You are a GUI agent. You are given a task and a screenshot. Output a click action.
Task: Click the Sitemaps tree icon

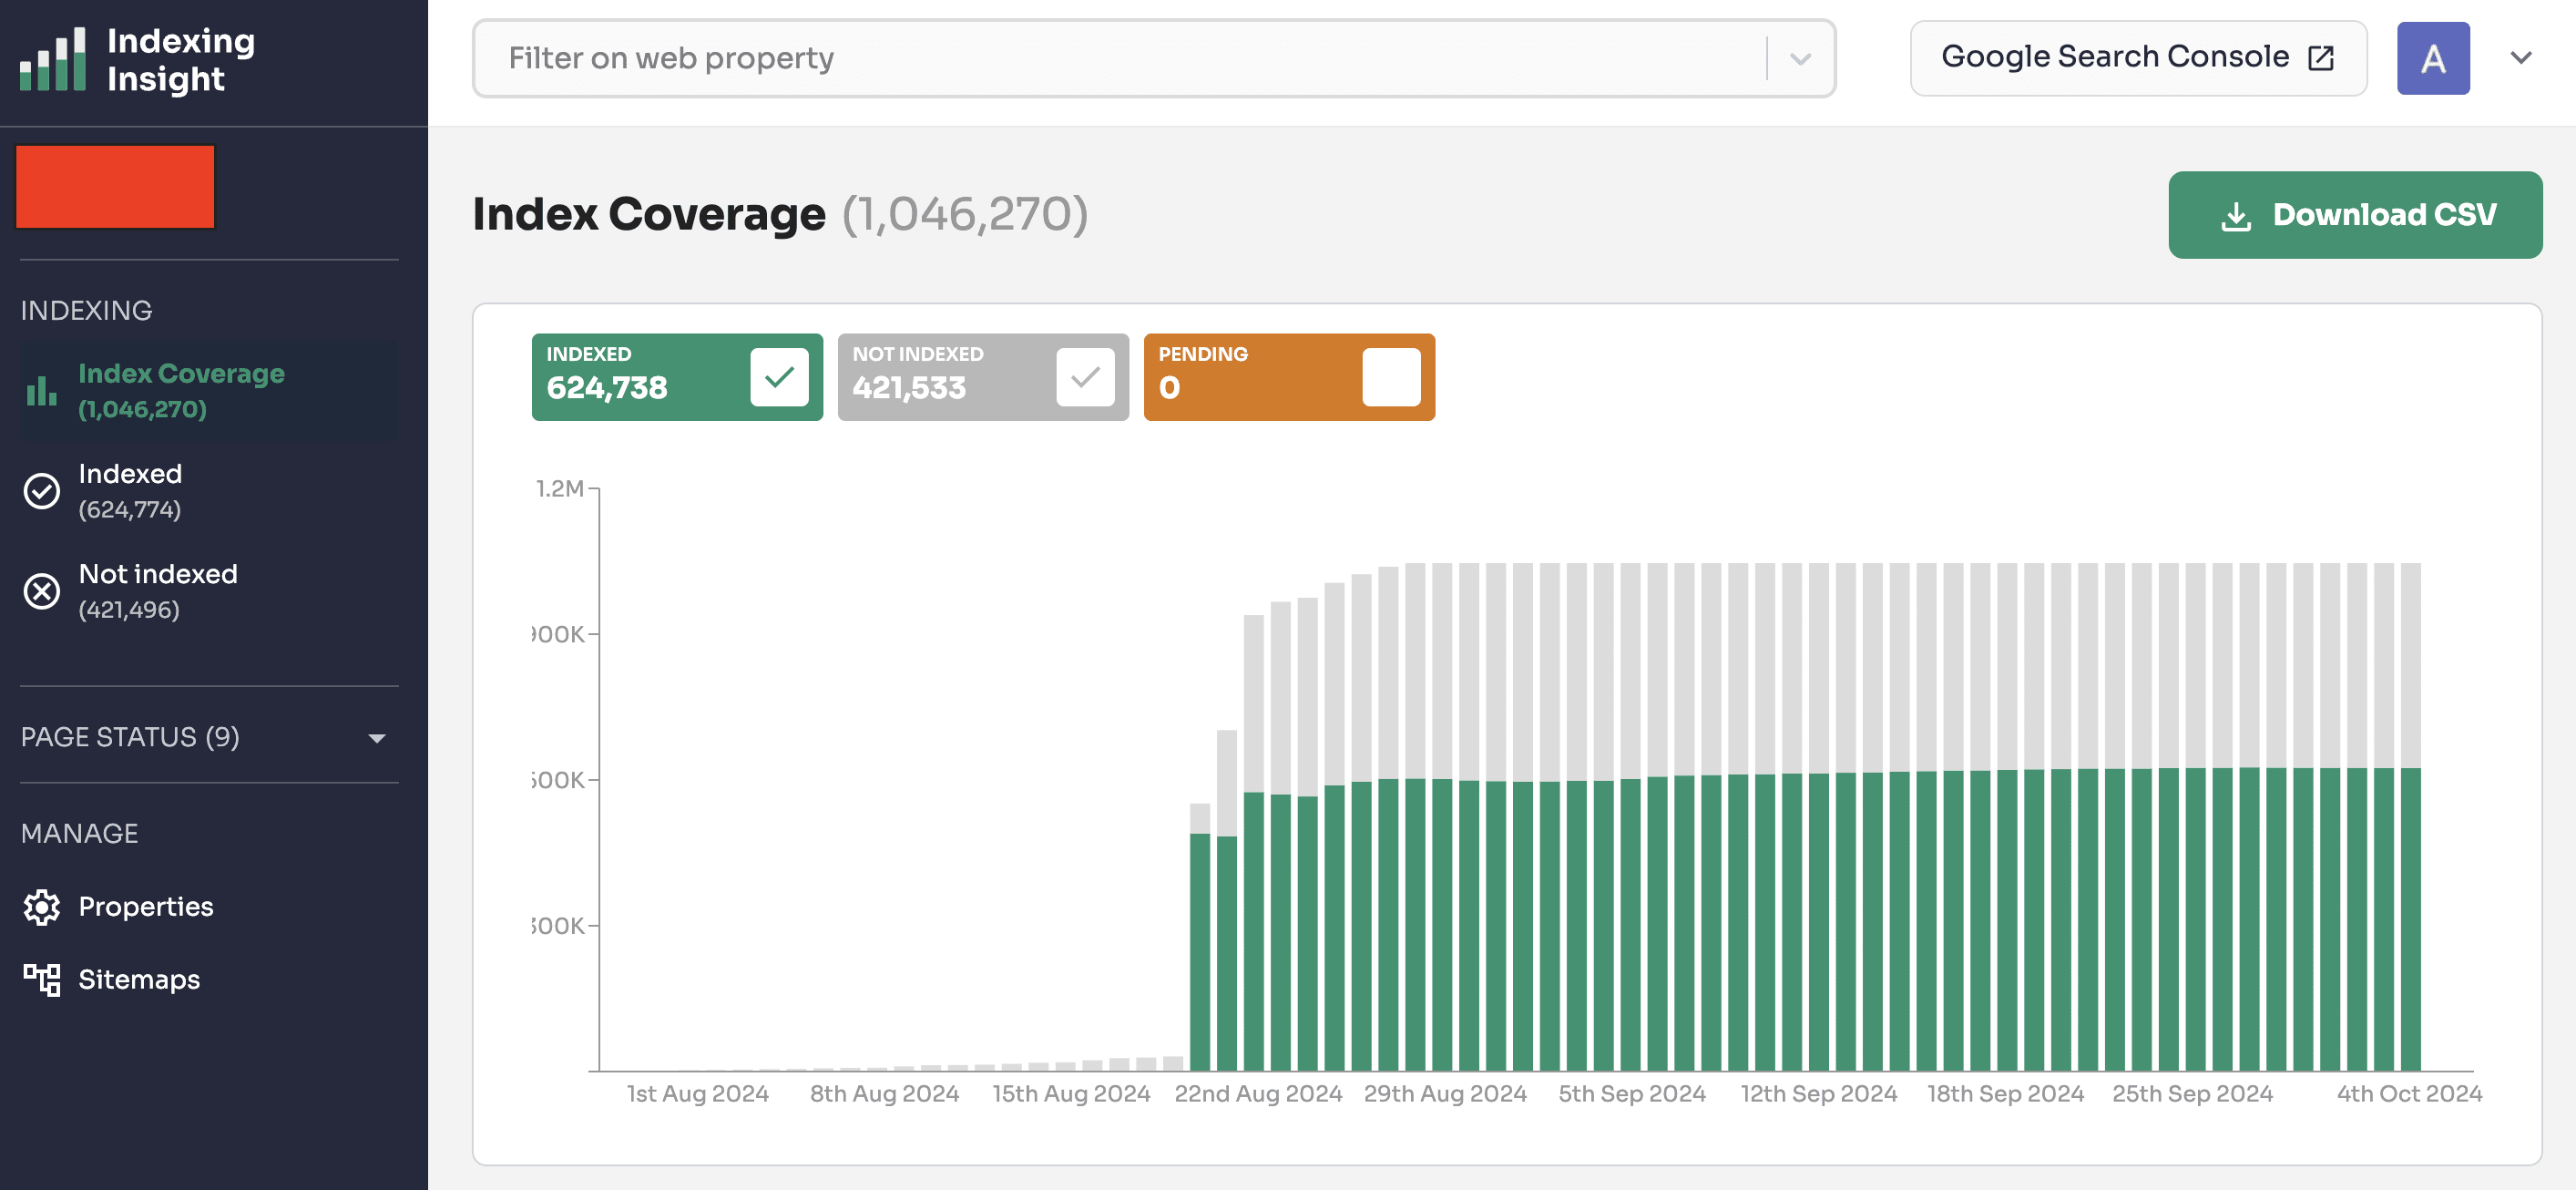click(42, 980)
